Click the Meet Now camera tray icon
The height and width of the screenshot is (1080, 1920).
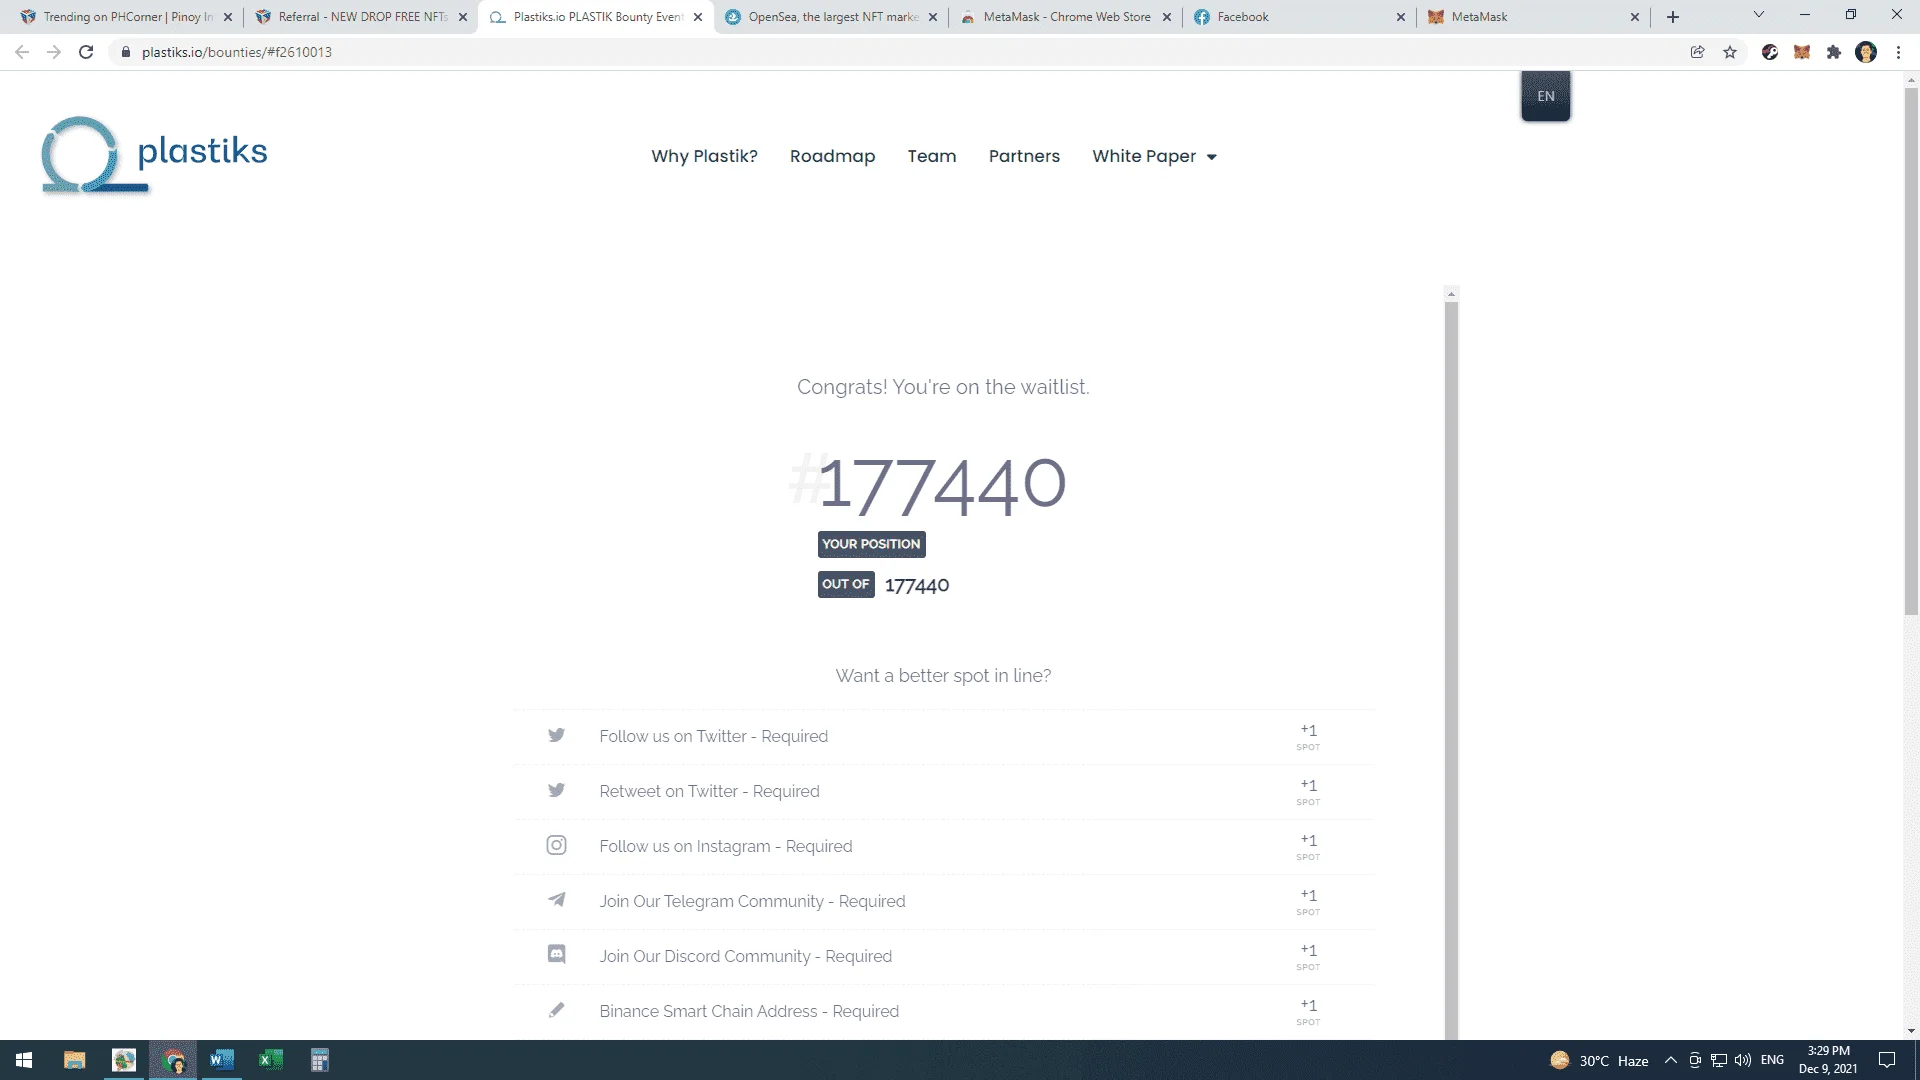1695,1060
